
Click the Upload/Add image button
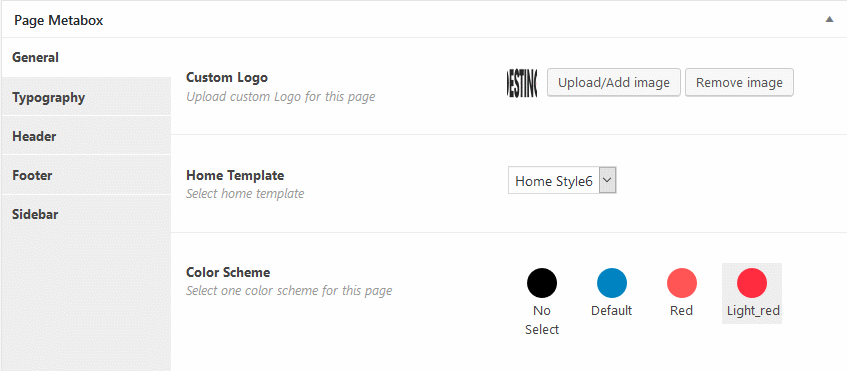click(614, 83)
